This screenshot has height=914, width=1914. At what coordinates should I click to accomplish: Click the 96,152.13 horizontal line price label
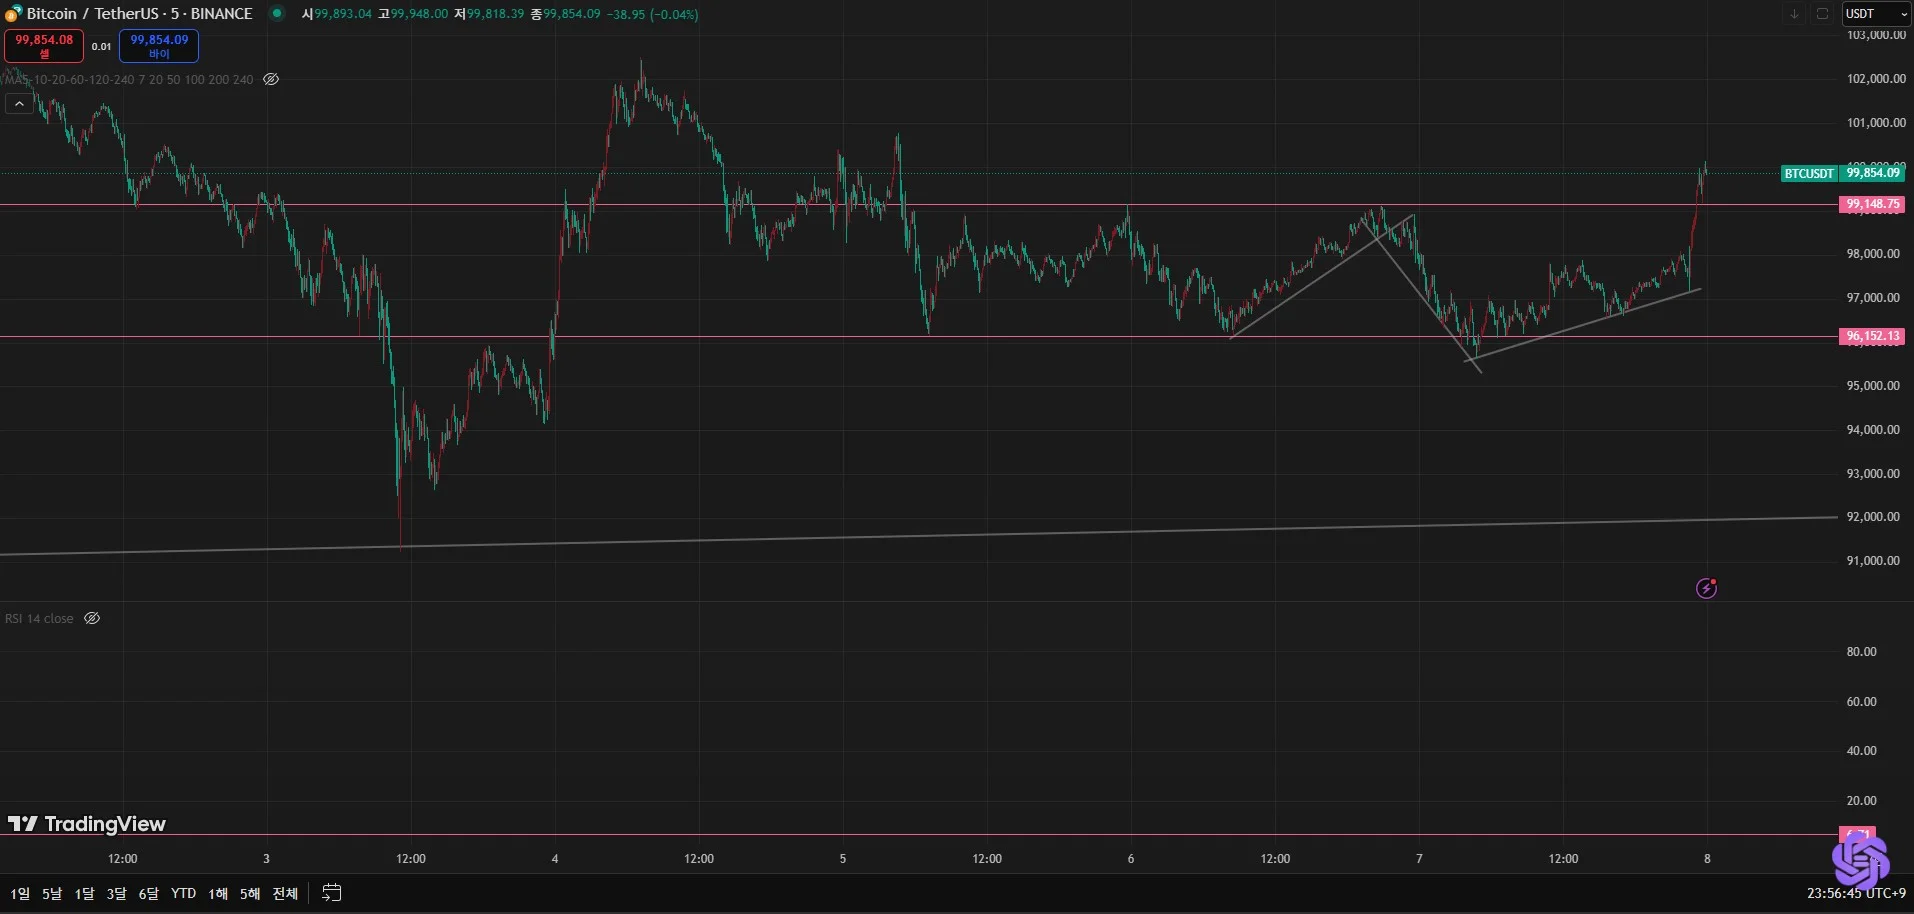point(1872,336)
